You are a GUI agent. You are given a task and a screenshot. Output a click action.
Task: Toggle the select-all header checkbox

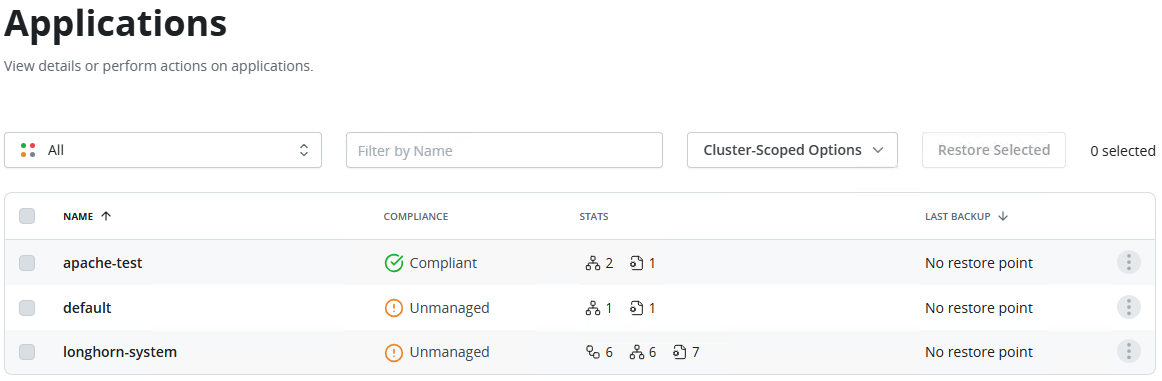point(27,216)
